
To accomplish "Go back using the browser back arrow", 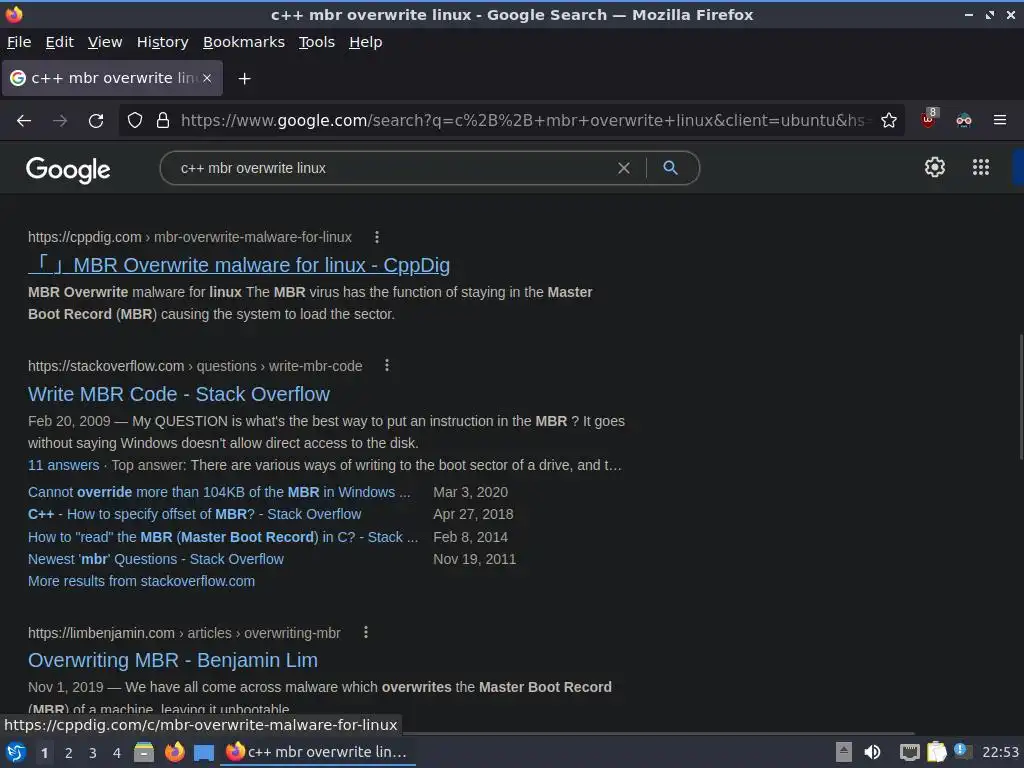I will coord(24,121).
